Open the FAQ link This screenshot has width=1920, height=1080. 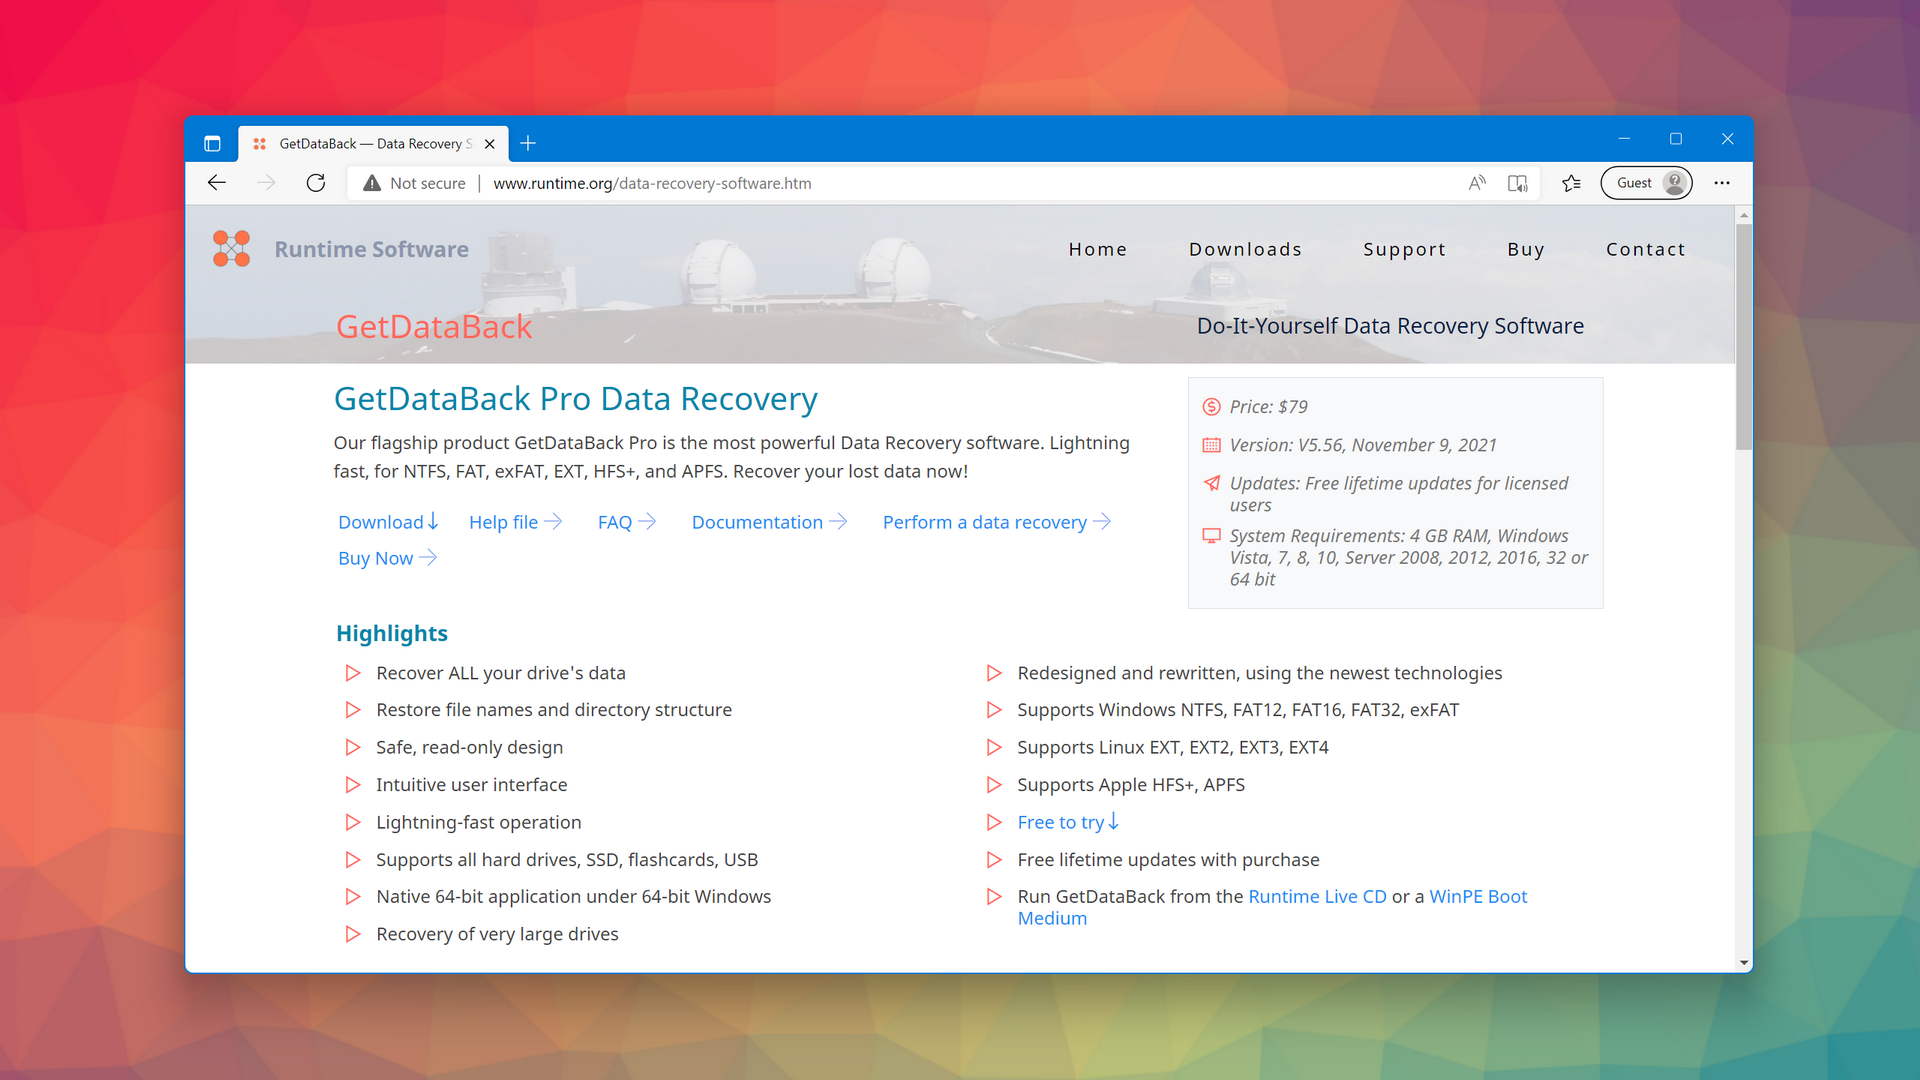tap(615, 521)
